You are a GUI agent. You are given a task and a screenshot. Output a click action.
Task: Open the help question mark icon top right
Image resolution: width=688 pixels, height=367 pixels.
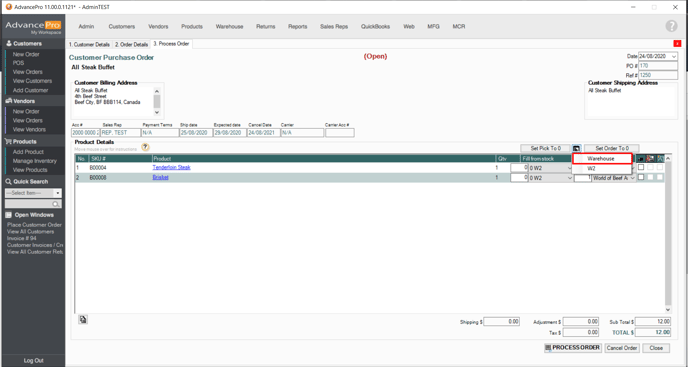click(x=671, y=26)
